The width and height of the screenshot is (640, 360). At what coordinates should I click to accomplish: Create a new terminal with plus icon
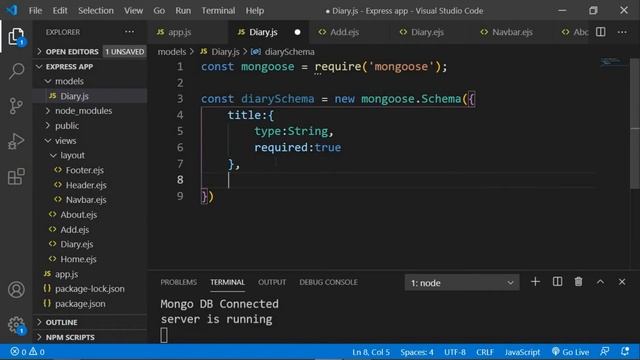click(535, 282)
